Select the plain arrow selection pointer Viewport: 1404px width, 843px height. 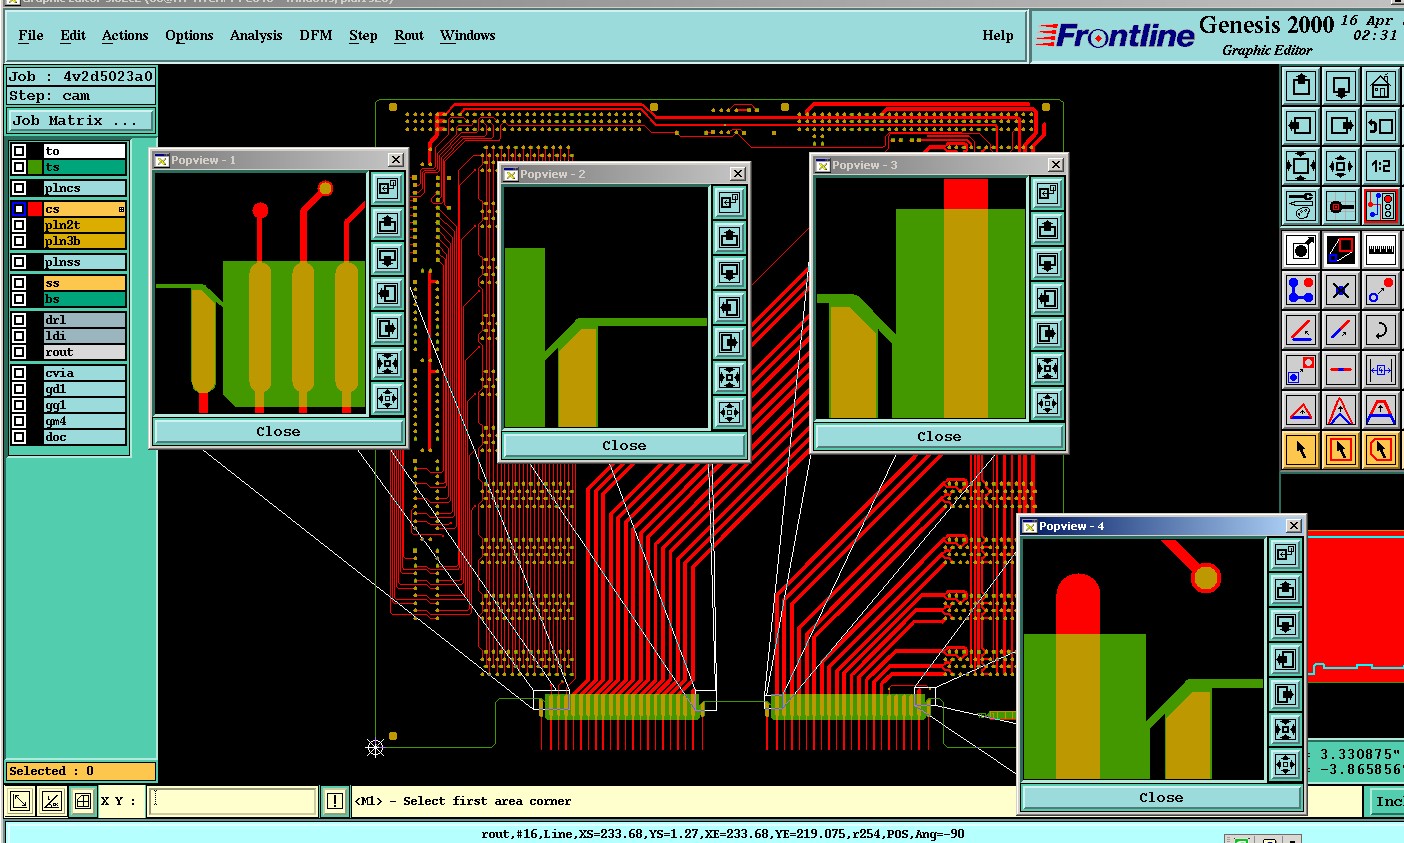tap(1301, 450)
